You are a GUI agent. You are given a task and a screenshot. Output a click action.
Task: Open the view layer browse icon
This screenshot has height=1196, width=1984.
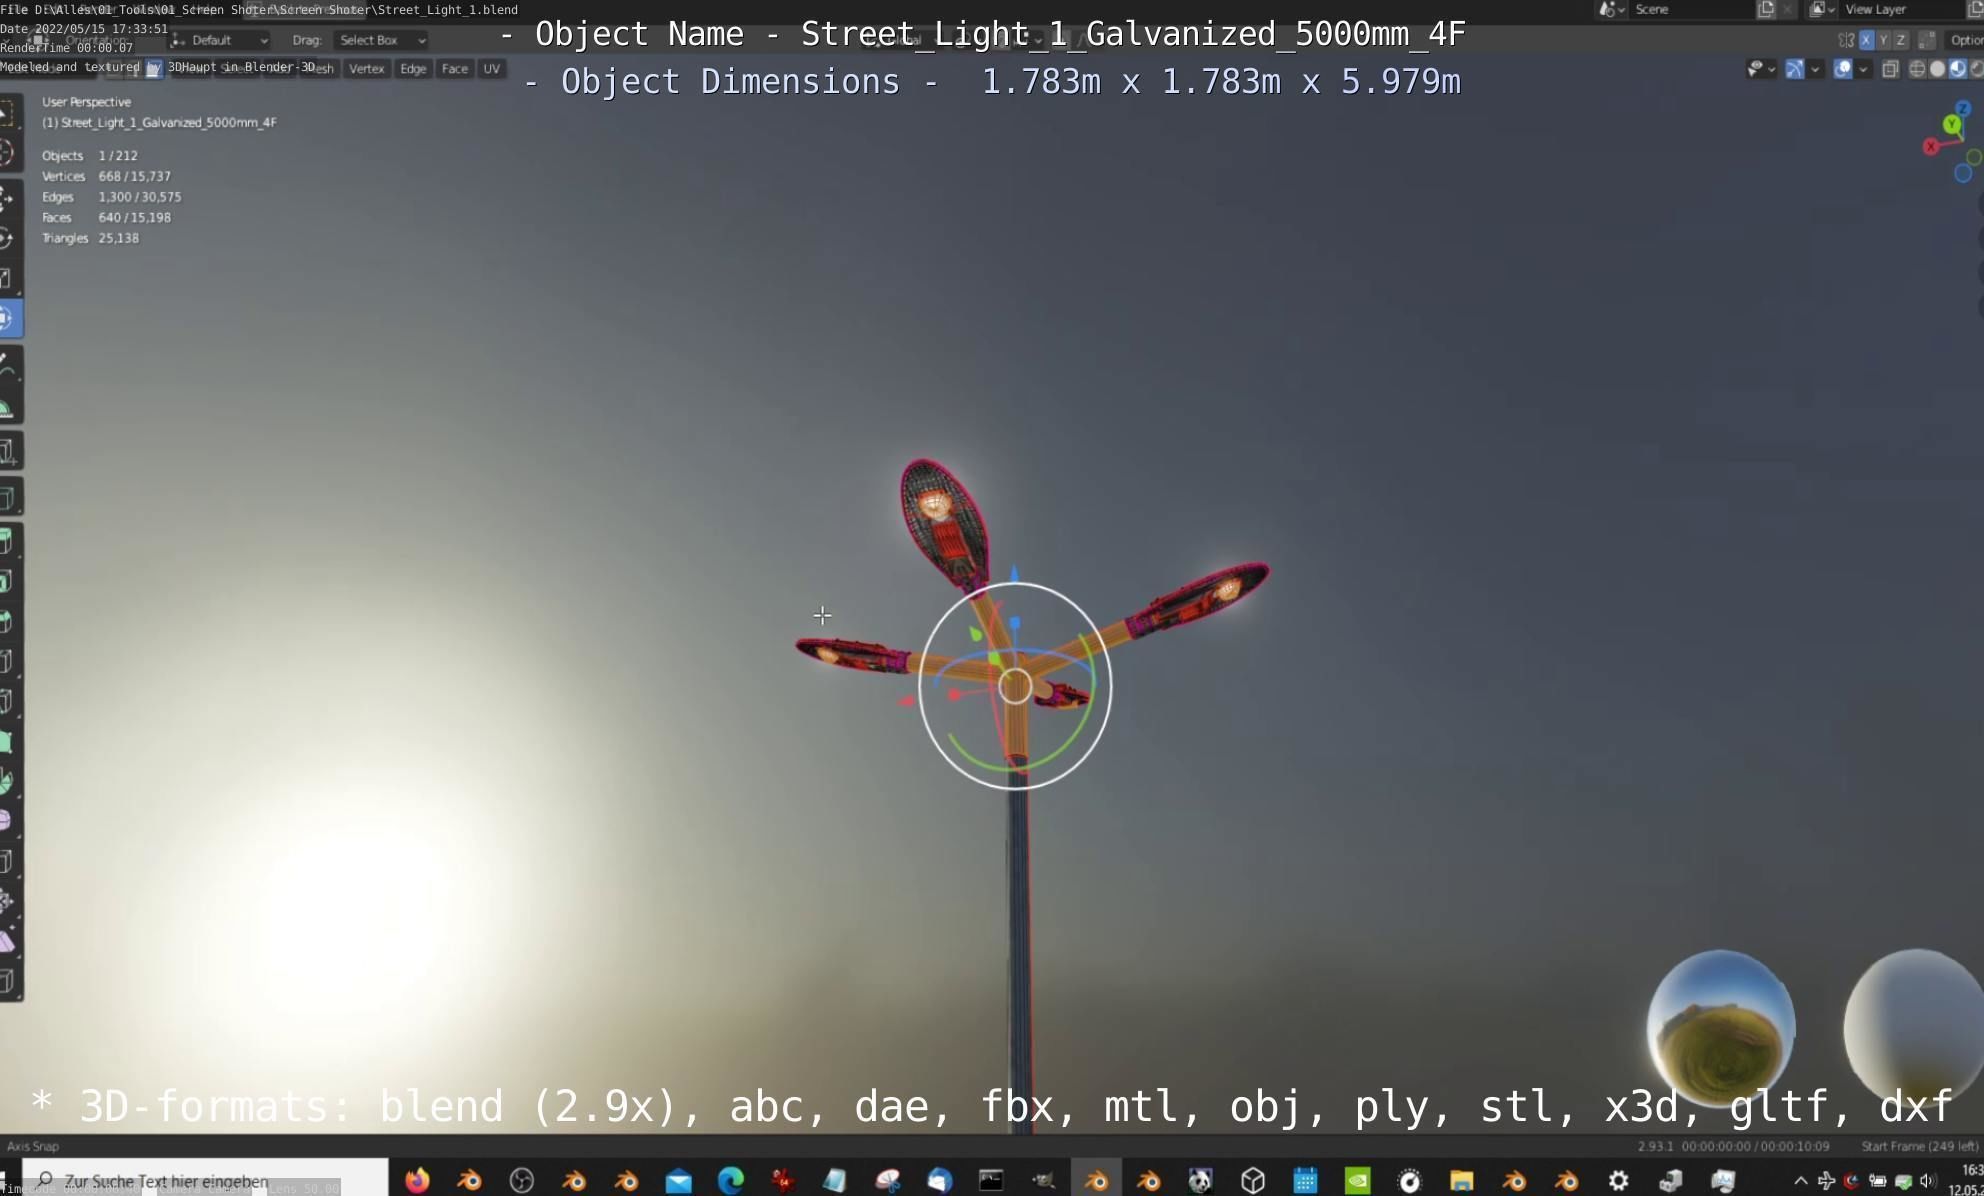[1822, 10]
